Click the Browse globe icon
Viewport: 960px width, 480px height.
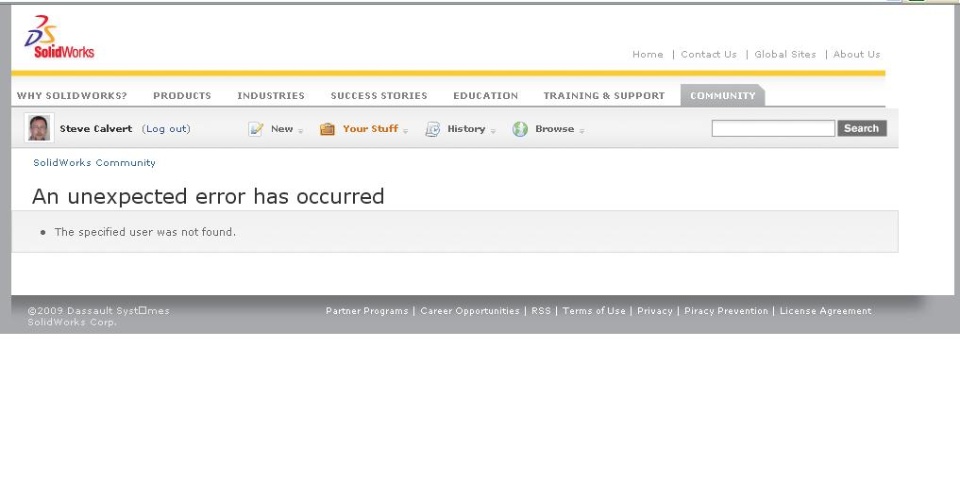pos(520,129)
